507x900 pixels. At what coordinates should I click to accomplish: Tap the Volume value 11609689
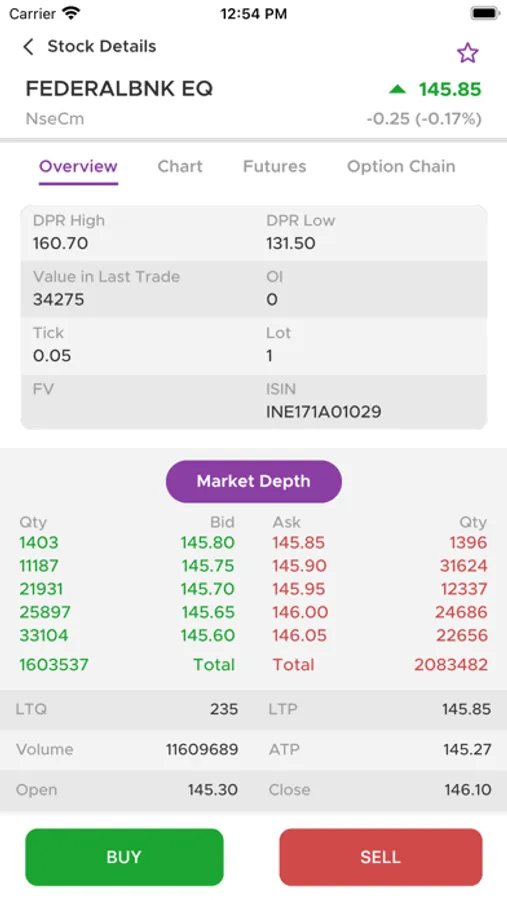202,749
